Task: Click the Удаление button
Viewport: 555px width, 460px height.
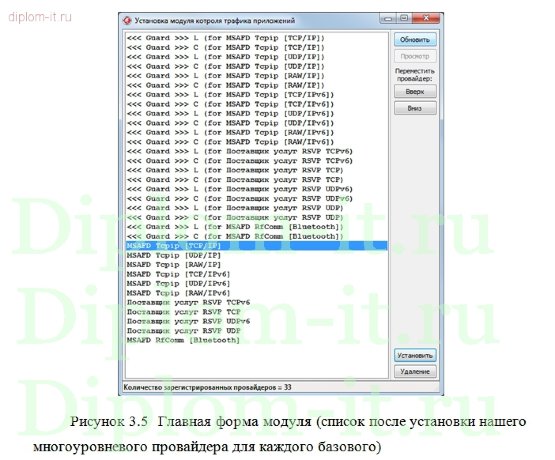Action: coord(415,372)
